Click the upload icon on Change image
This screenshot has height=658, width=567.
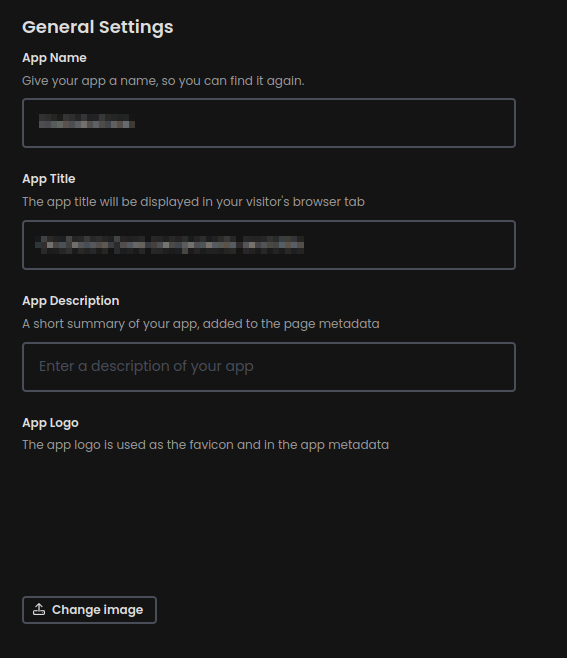pyautogui.click(x=39, y=609)
